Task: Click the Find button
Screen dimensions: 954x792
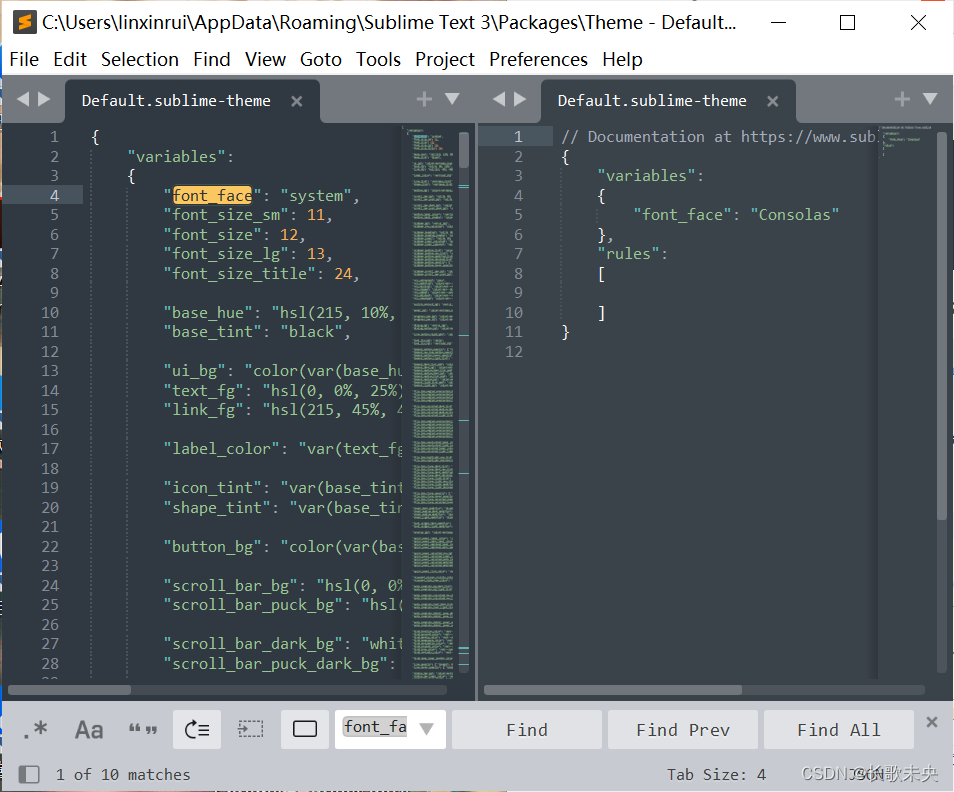Action: 527,729
